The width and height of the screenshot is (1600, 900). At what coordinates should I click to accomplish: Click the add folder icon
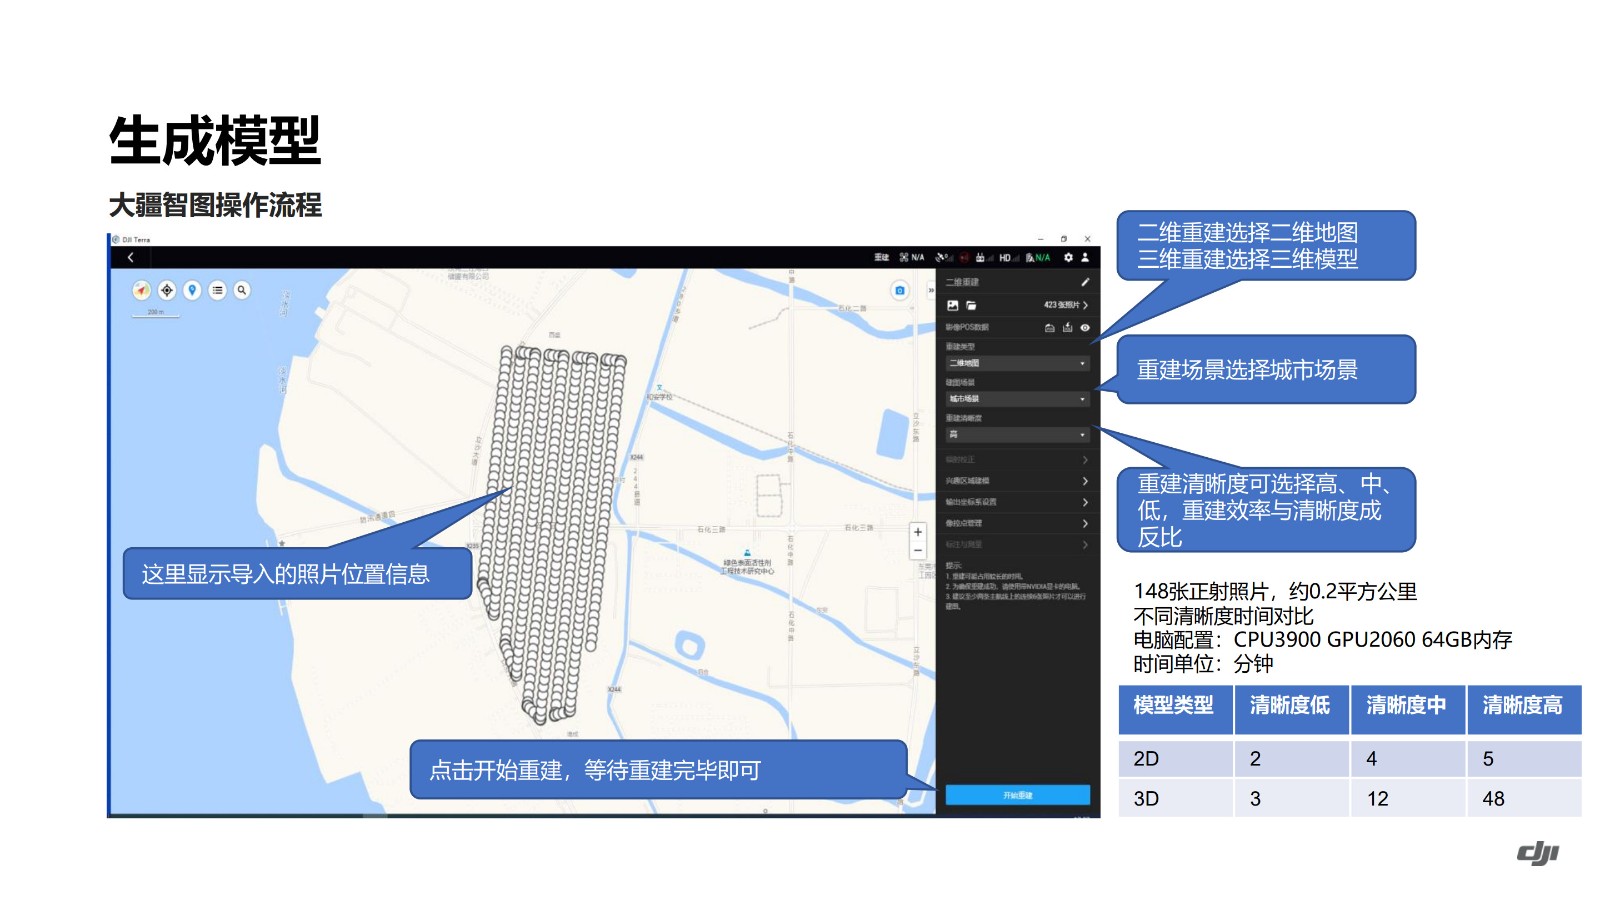pyautogui.click(x=971, y=305)
